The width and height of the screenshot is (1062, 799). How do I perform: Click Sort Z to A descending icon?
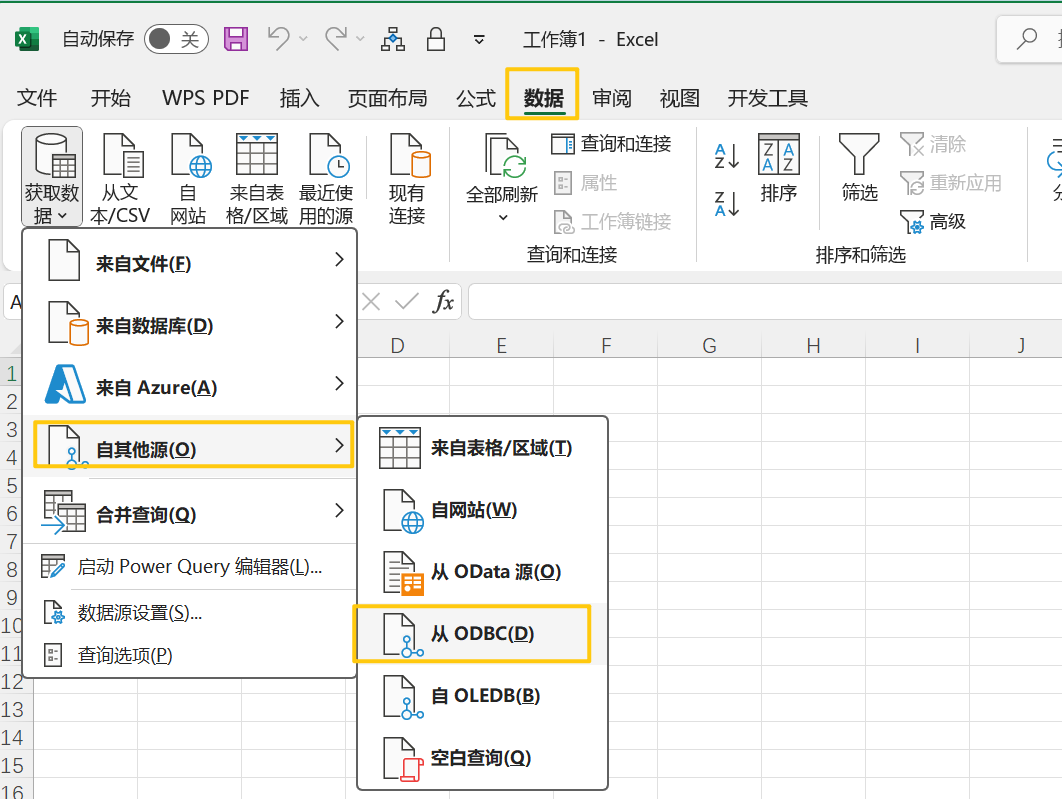click(727, 204)
